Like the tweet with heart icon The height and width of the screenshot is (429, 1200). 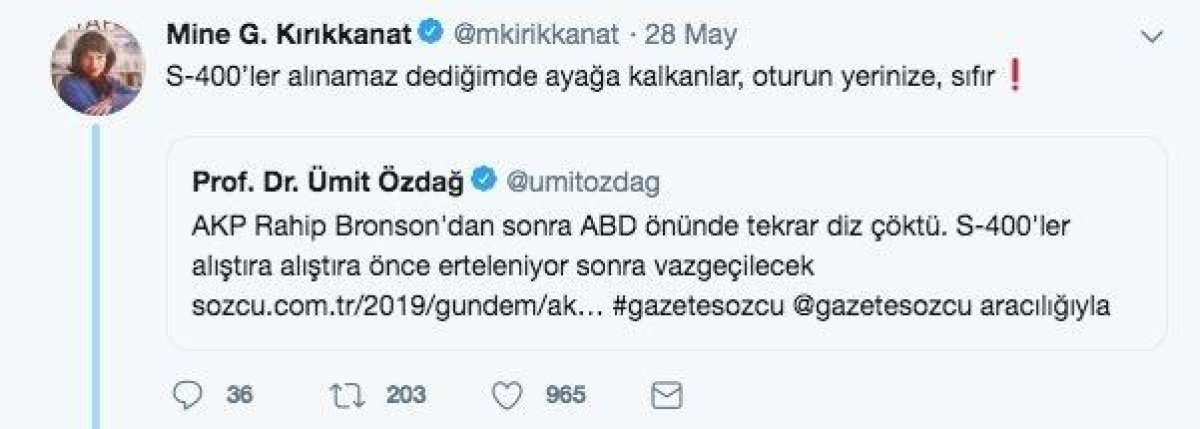pos(510,395)
